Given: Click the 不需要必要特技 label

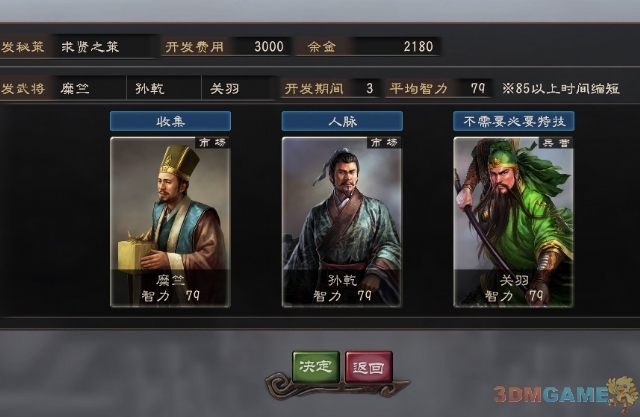Looking at the screenshot, I should (514, 121).
